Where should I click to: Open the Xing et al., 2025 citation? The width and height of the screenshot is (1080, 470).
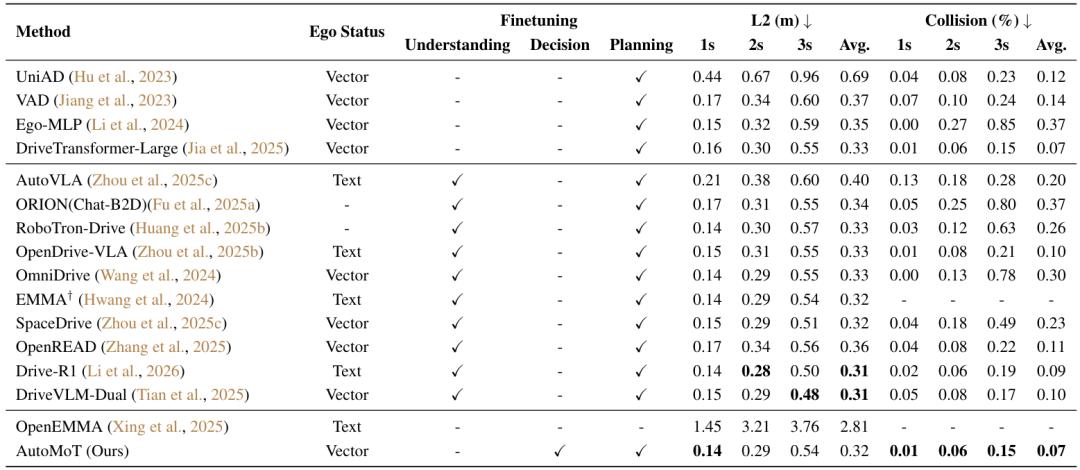[x=166, y=427]
